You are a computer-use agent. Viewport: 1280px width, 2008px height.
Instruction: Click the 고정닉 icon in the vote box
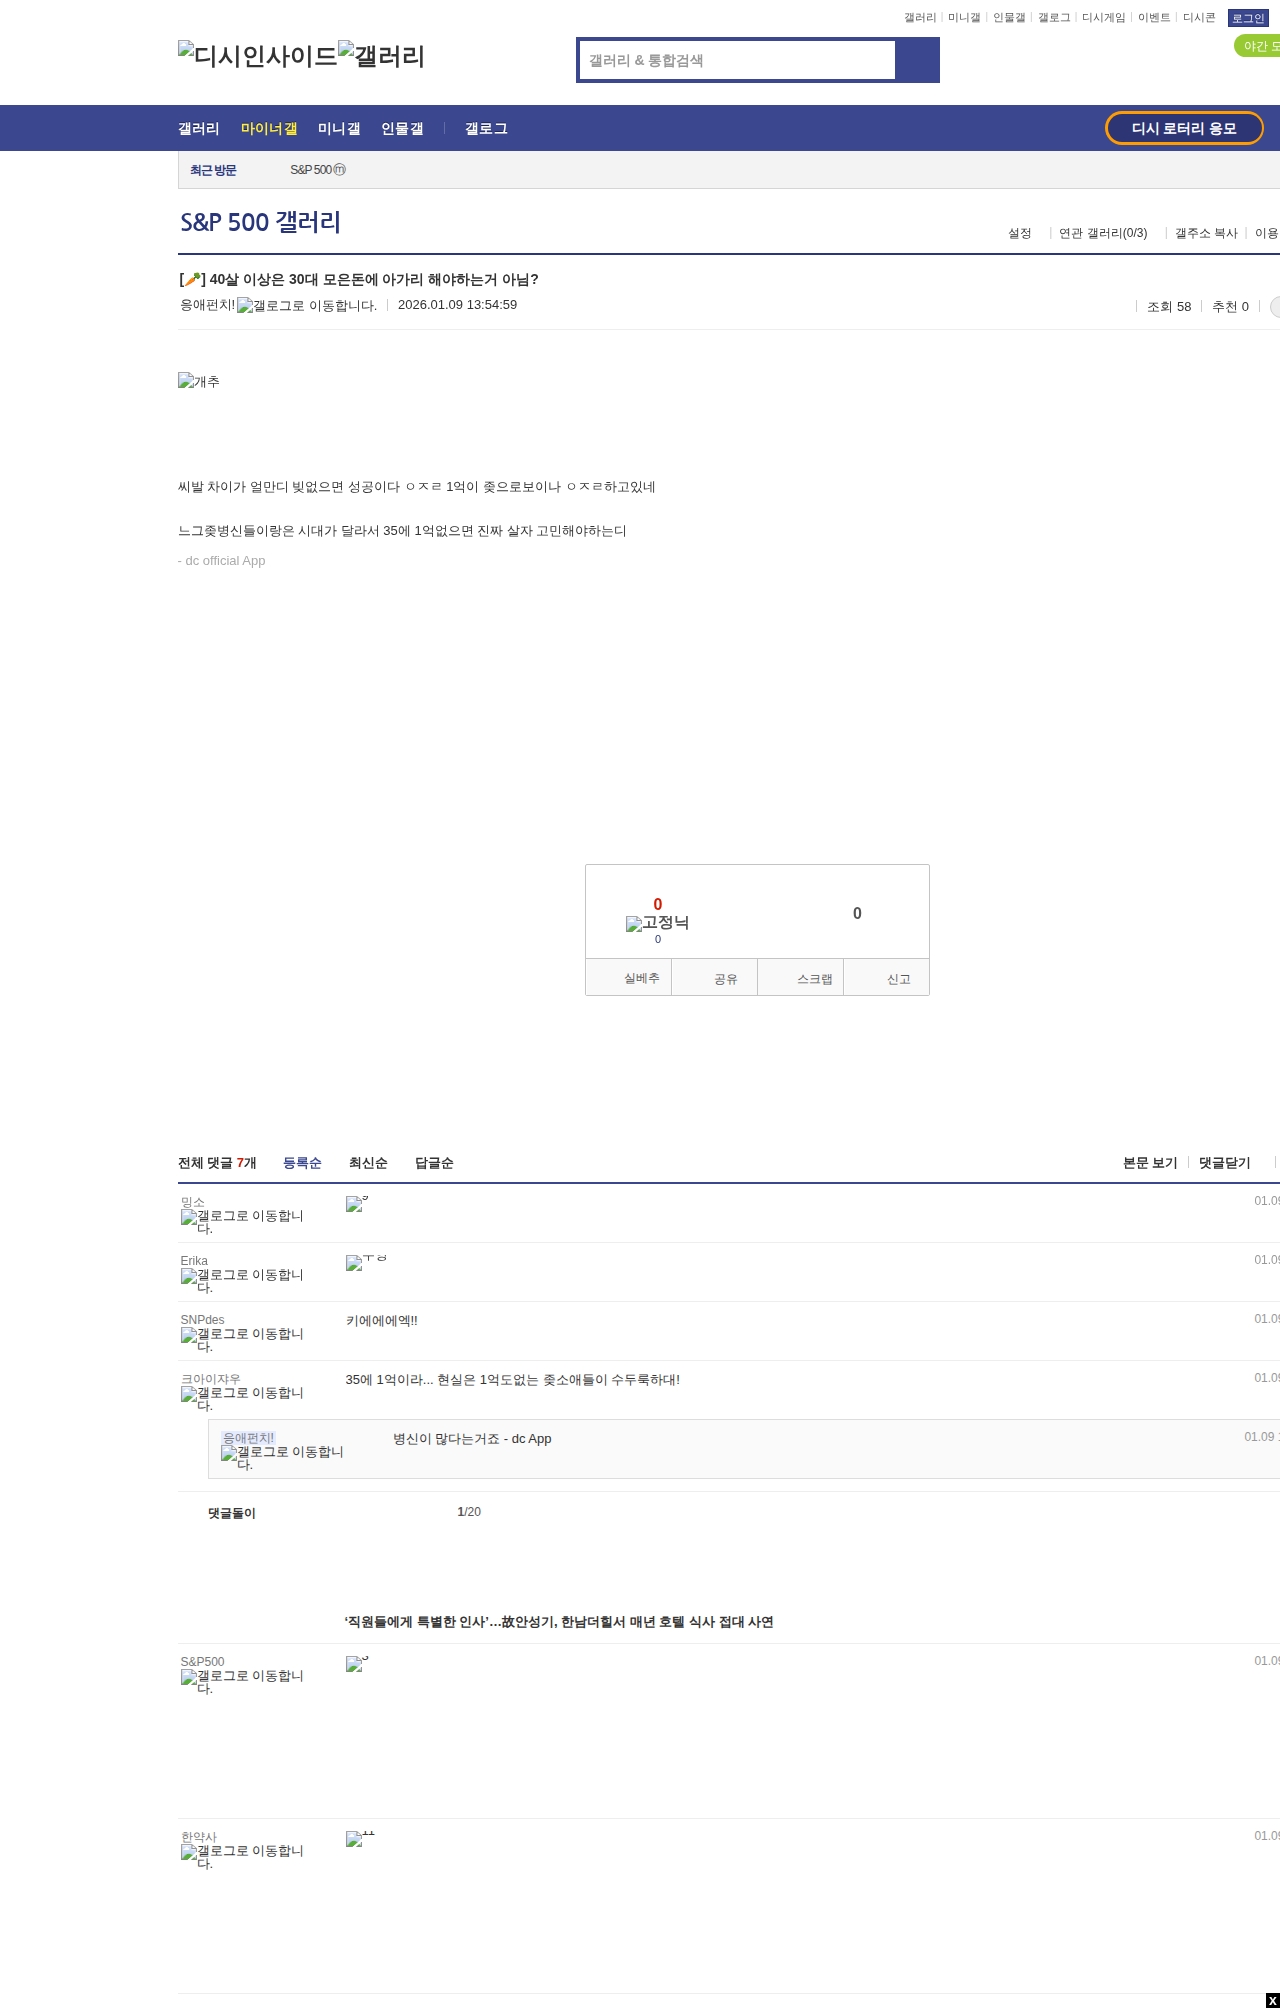pyautogui.click(x=657, y=923)
